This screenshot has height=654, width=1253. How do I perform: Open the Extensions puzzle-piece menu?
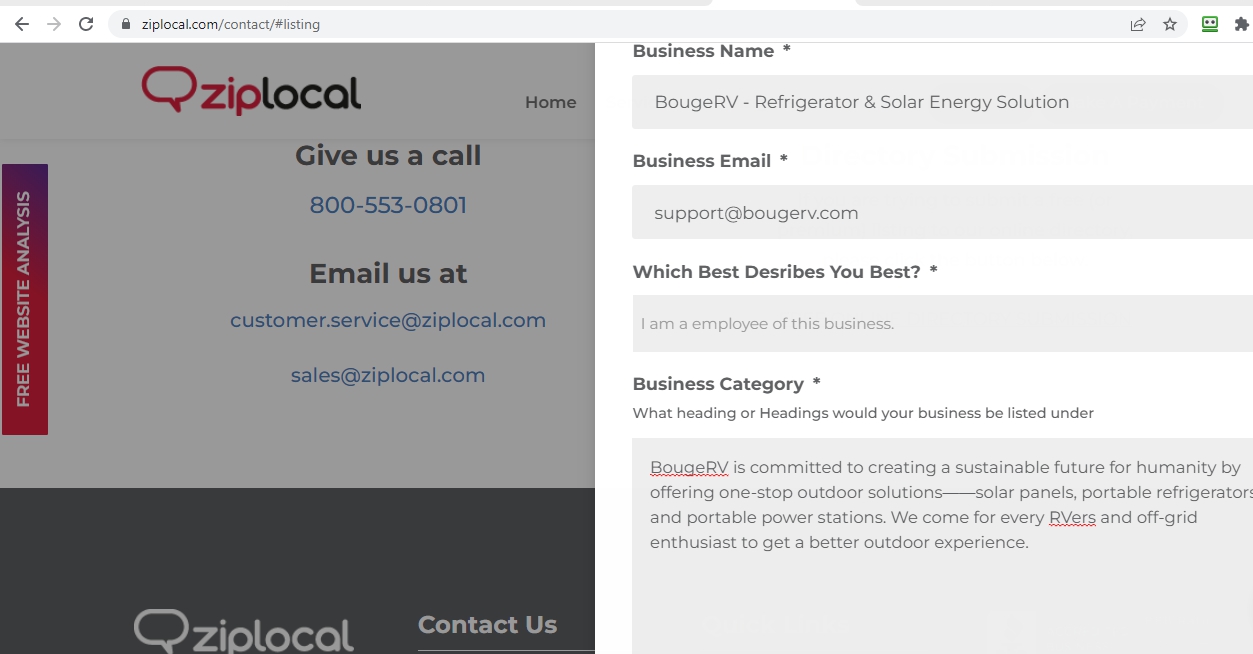click(x=1242, y=24)
